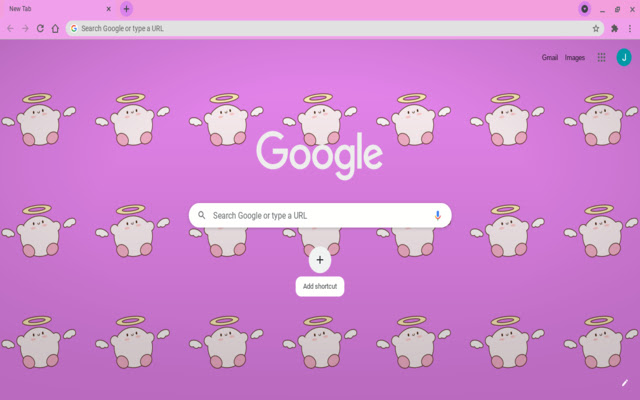Open Images link
The width and height of the screenshot is (640, 400).
coord(575,58)
